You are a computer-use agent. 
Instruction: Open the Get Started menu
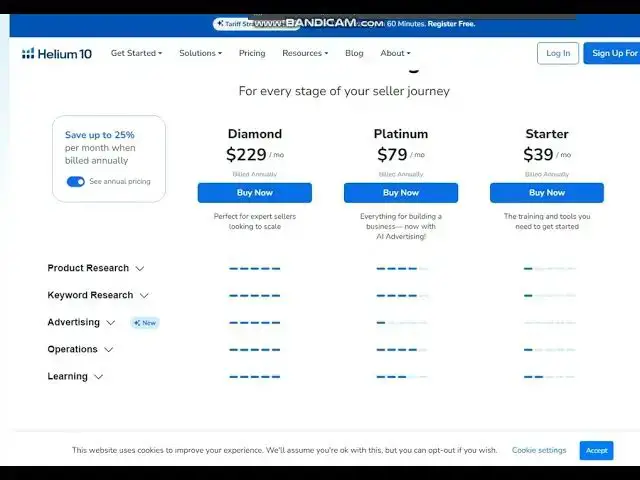[136, 53]
